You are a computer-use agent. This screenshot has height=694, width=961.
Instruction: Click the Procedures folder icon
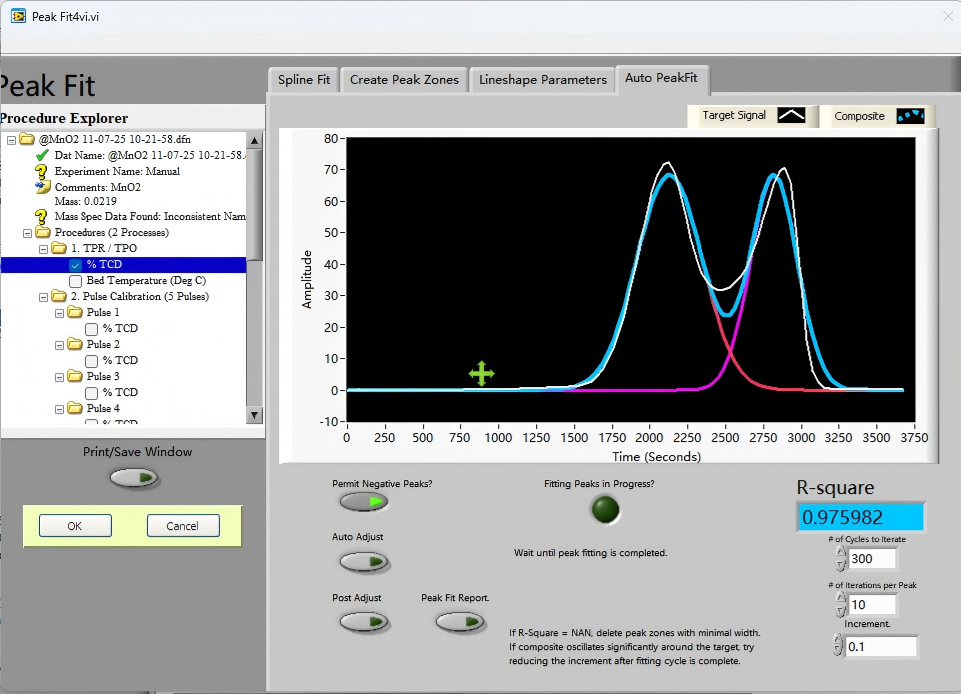(x=43, y=232)
